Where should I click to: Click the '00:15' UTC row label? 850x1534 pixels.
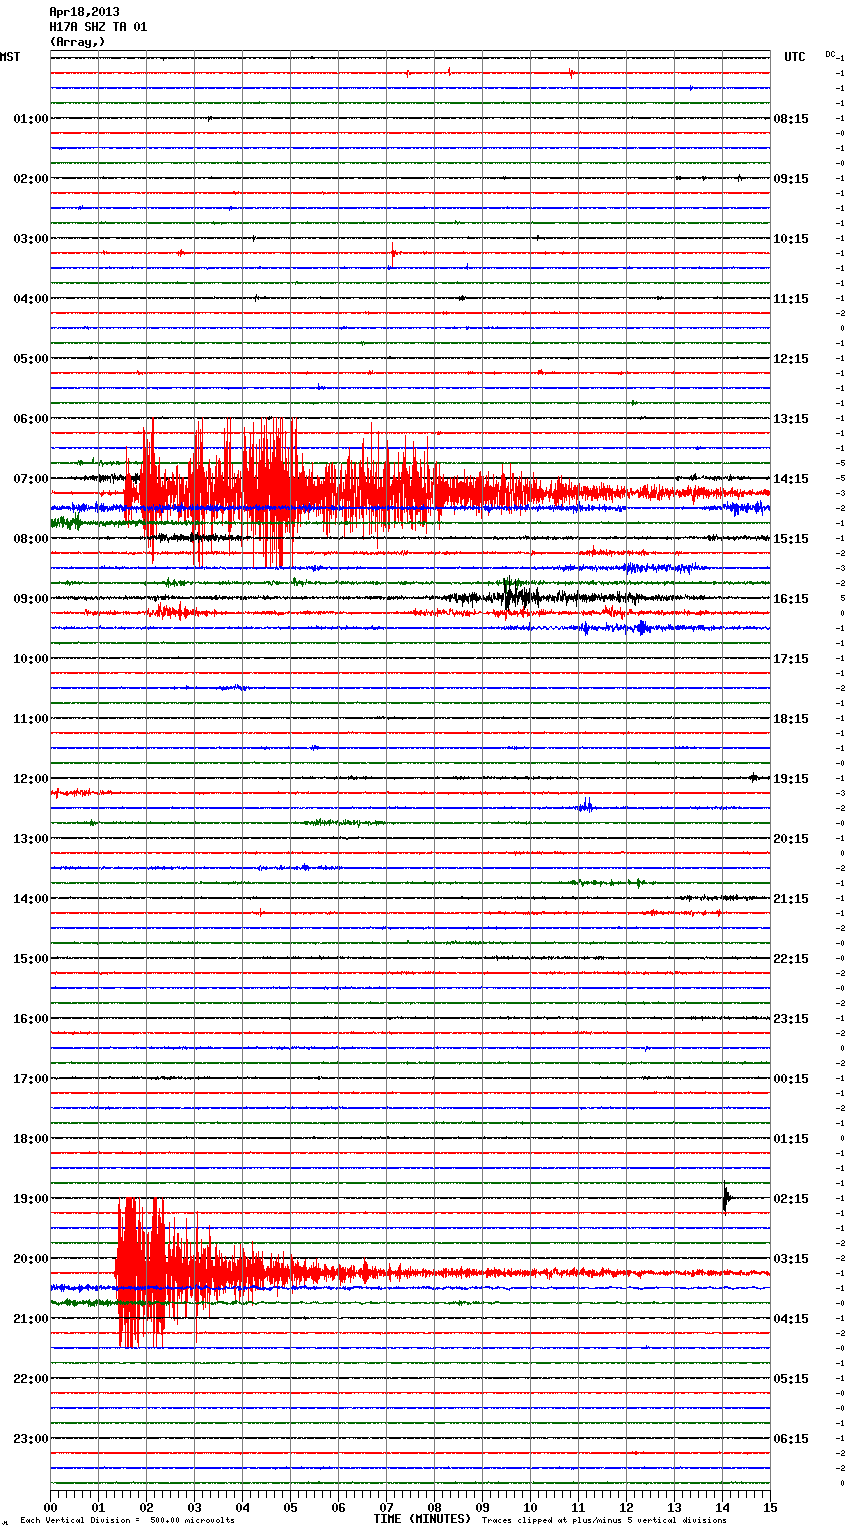pos(791,1079)
